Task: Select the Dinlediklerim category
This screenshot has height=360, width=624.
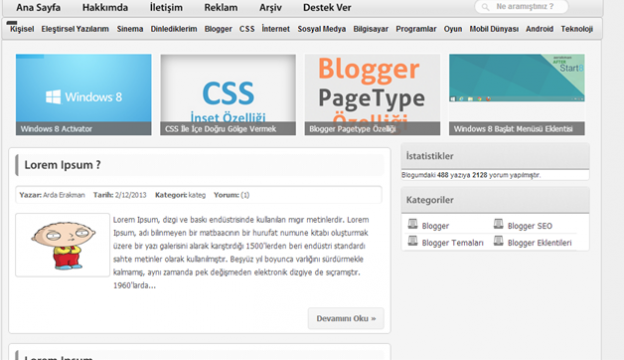Action: coord(174,29)
